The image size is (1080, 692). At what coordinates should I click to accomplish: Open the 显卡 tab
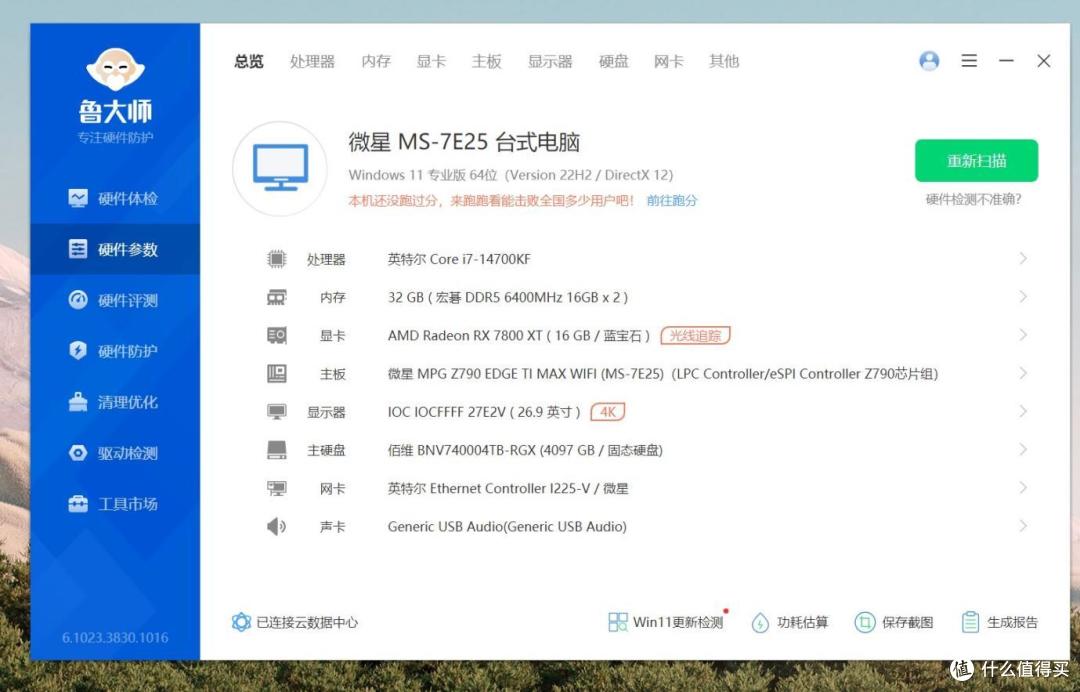[431, 61]
